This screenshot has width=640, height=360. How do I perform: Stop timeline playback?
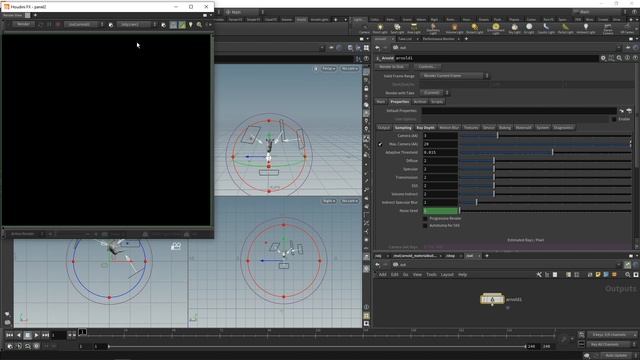(x=27, y=335)
